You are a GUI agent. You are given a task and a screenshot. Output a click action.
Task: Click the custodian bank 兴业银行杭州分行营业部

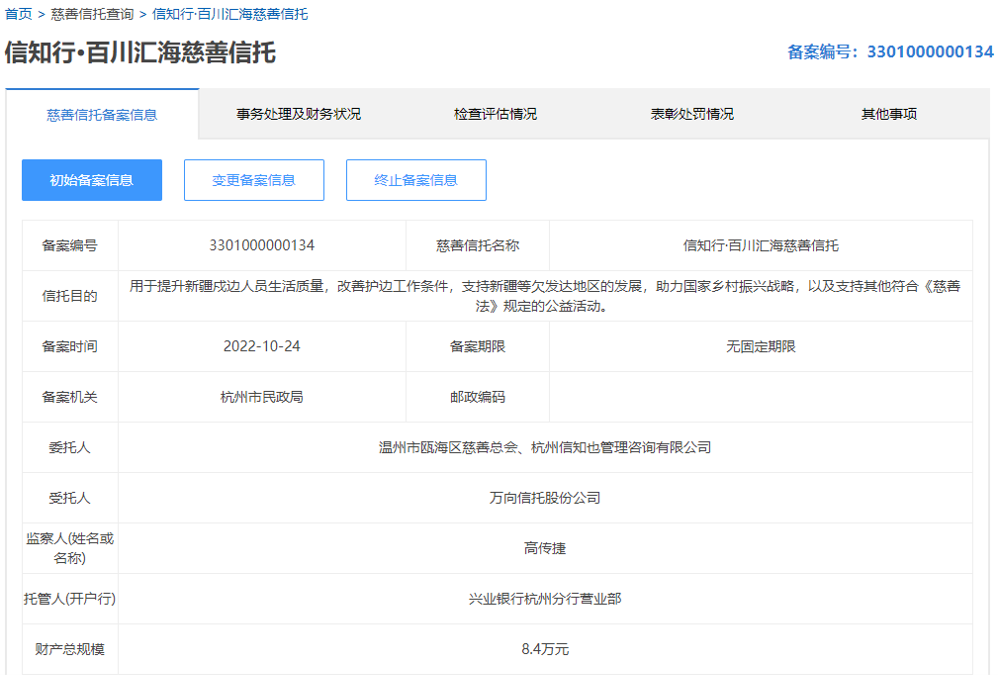[545, 598]
